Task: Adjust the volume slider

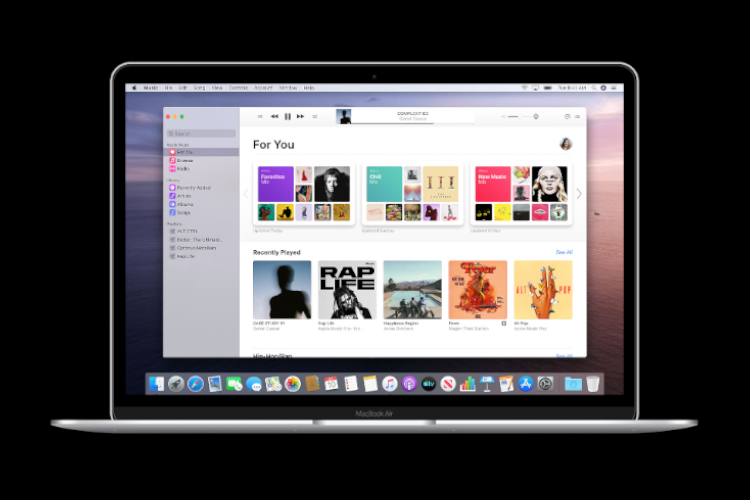Action: click(x=513, y=116)
